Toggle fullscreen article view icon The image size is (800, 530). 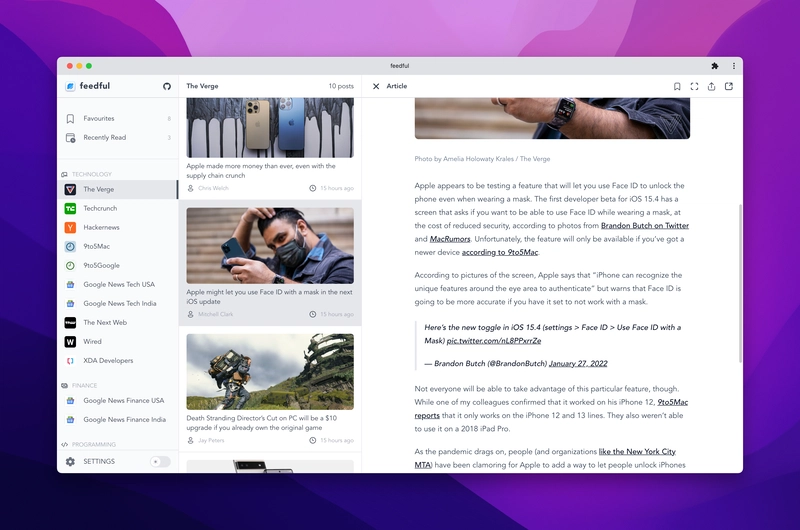tap(694, 86)
